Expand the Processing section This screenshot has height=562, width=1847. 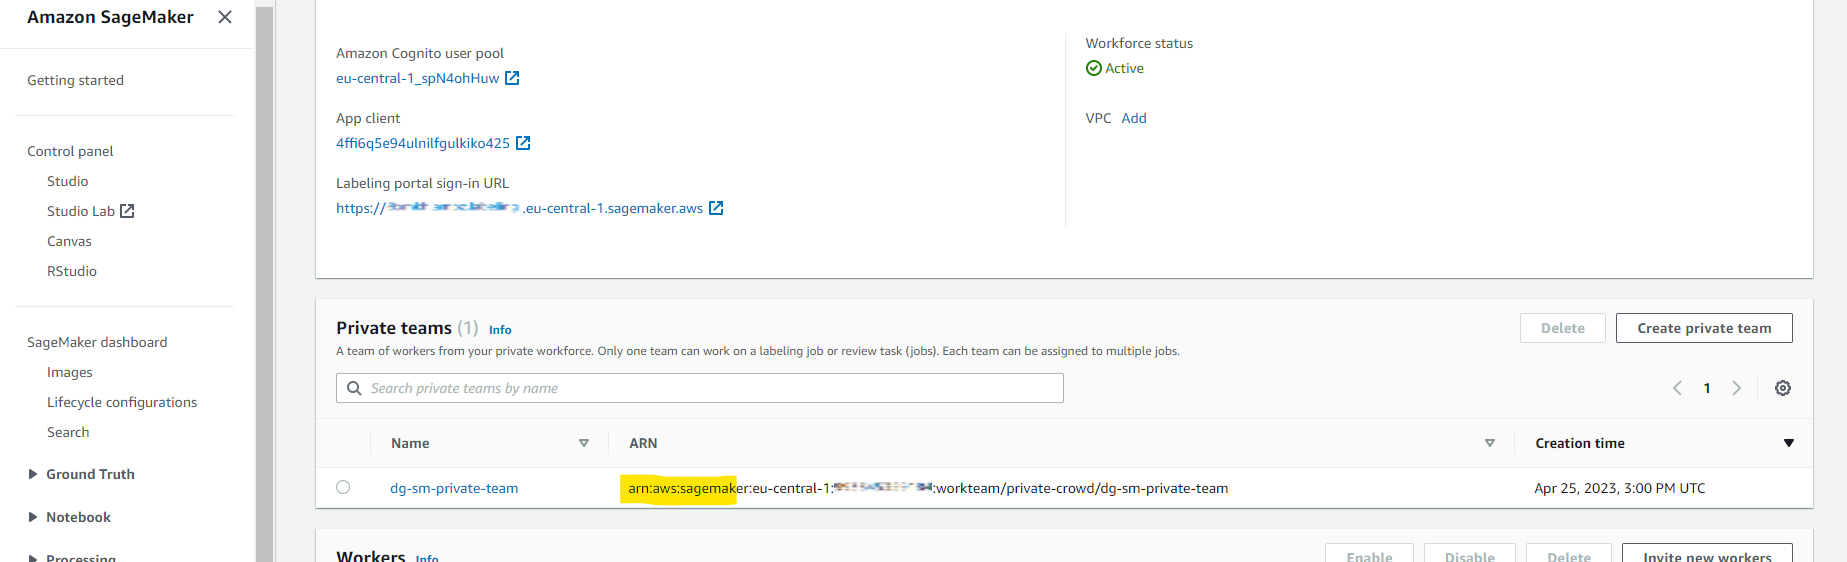tap(33, 557)
